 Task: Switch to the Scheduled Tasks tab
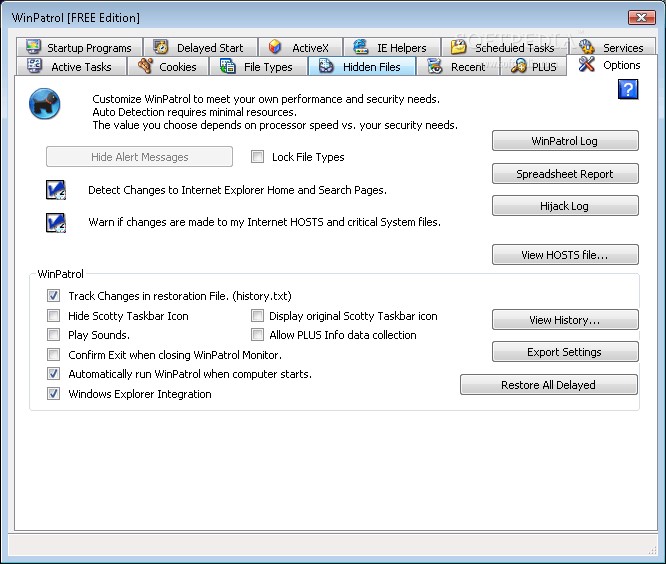coord(505,47)
